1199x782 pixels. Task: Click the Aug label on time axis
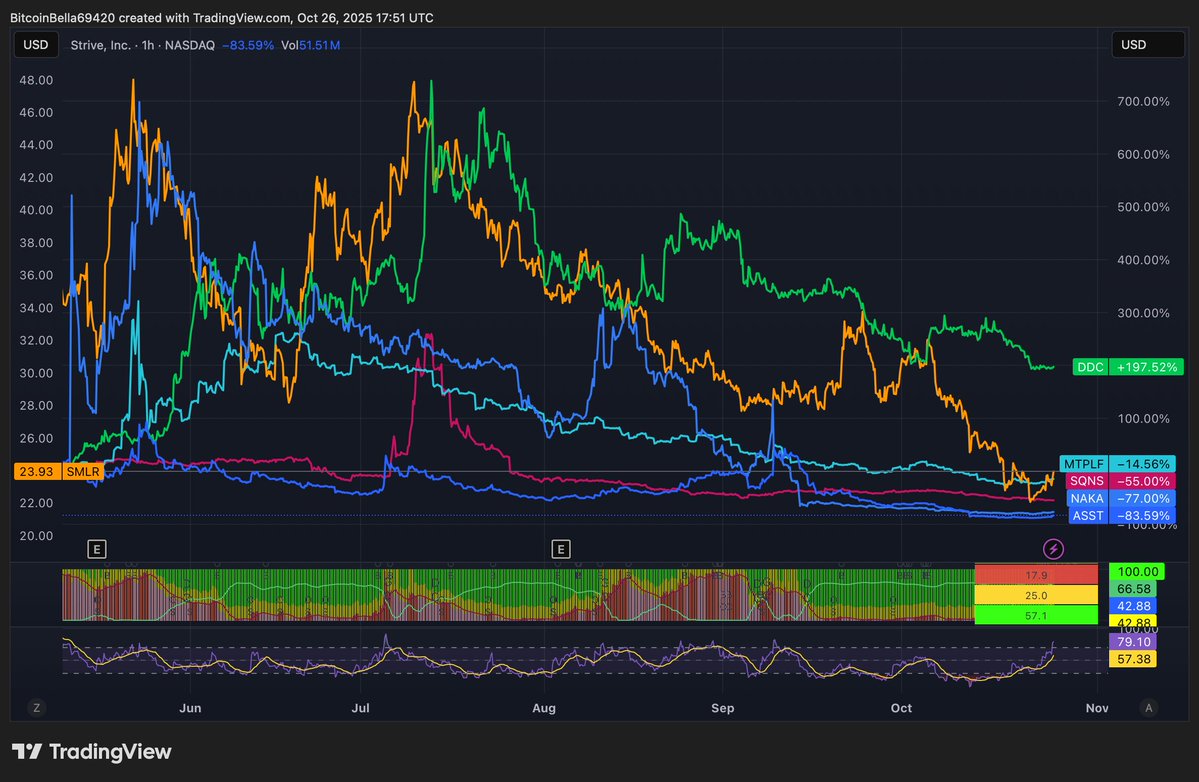point(544,708)
